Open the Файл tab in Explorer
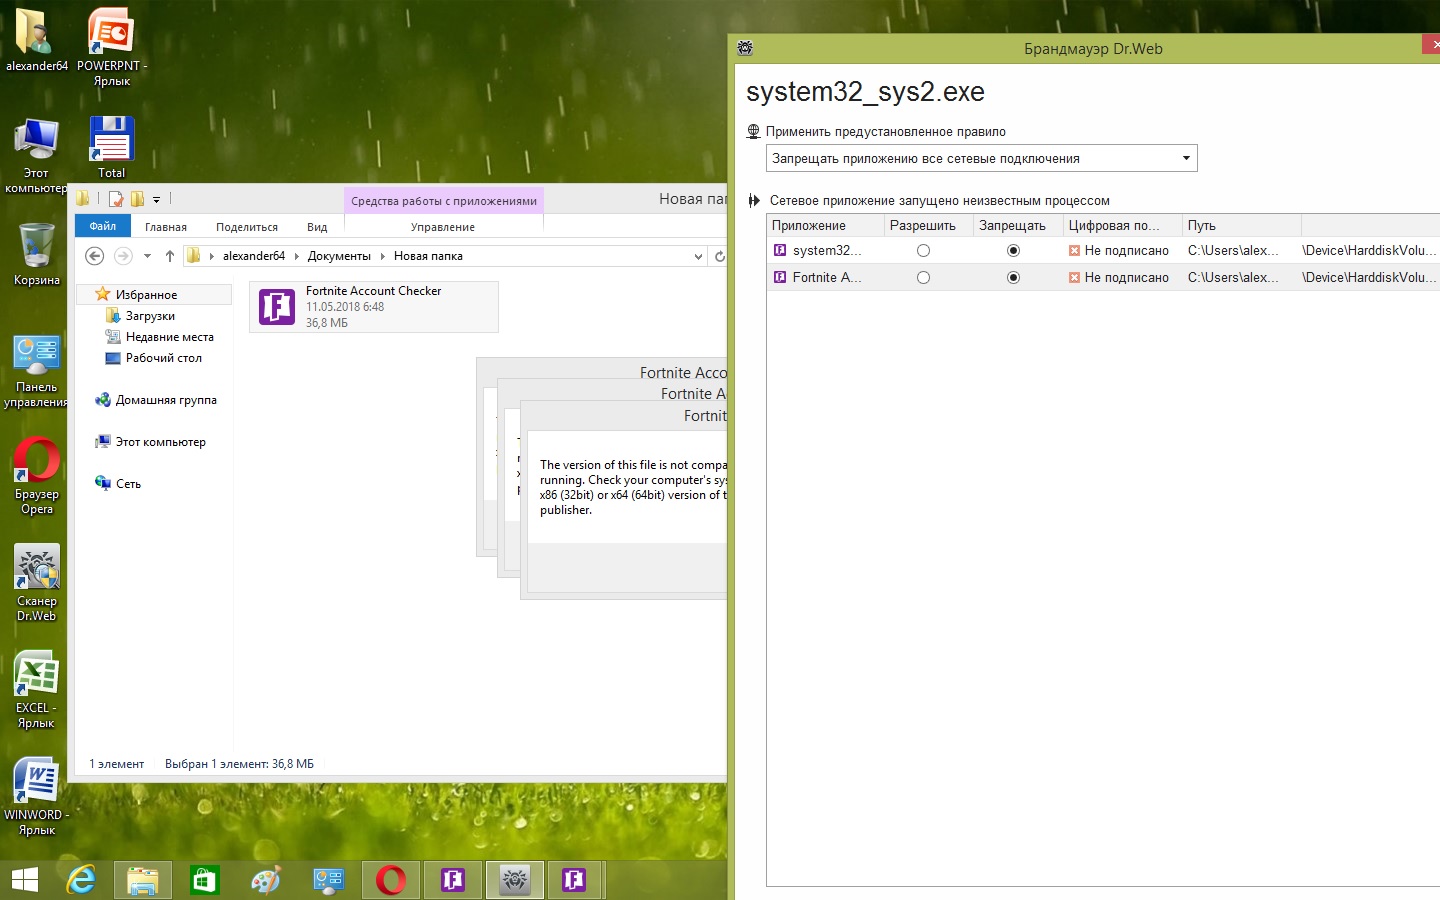Viewport: 1440px width, 900px height. (103, 226)
